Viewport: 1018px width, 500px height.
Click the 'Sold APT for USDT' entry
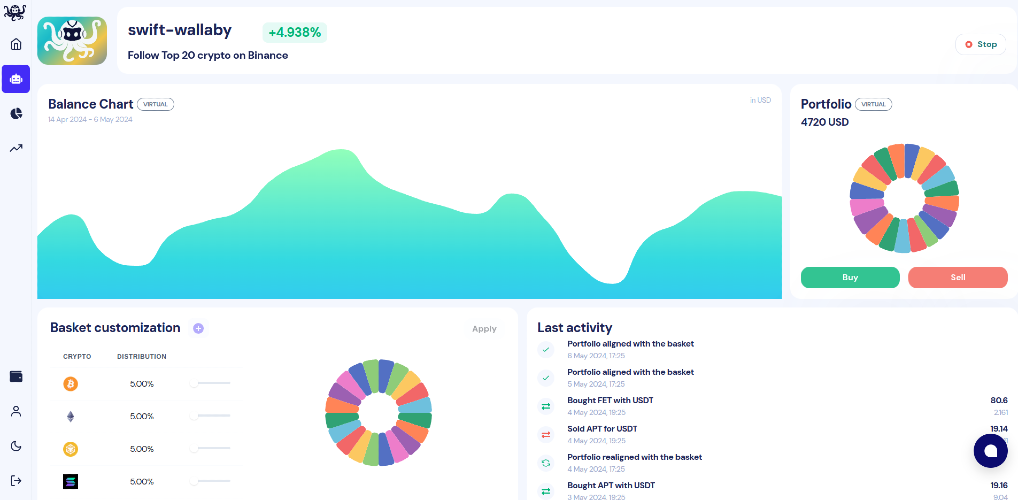[602, 429]
